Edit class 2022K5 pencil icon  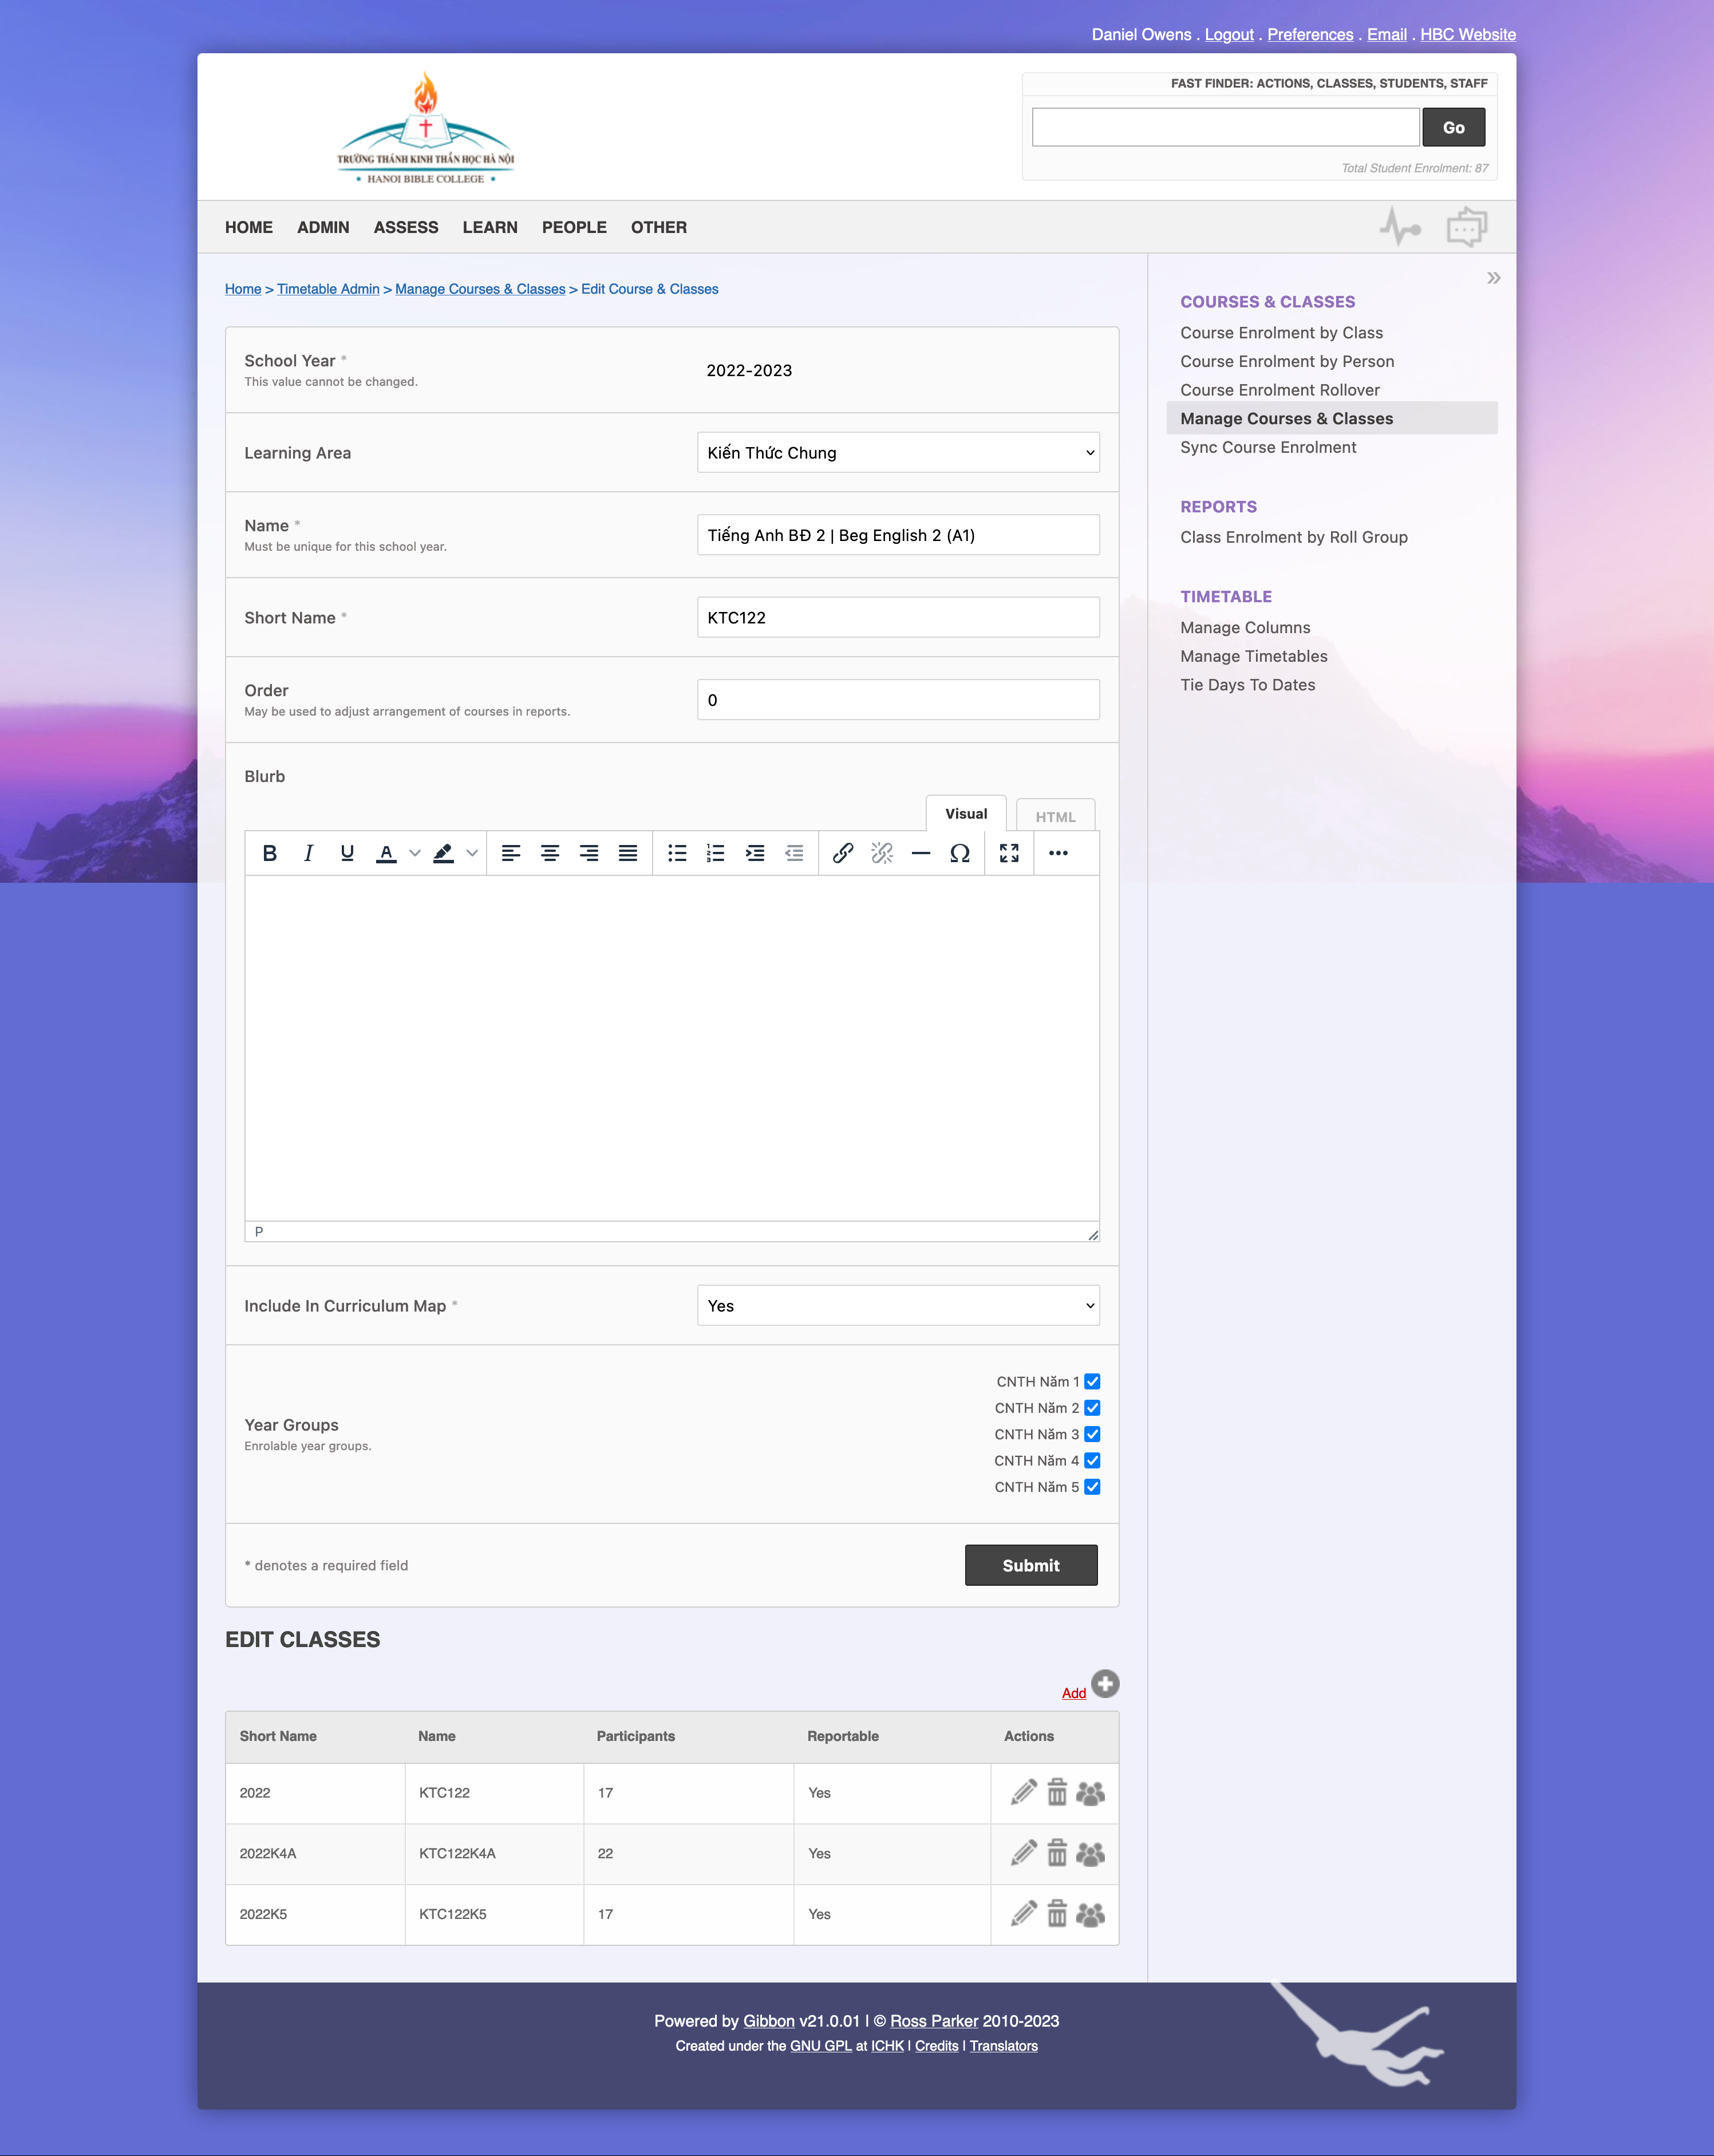[x=1023, y=1914]
